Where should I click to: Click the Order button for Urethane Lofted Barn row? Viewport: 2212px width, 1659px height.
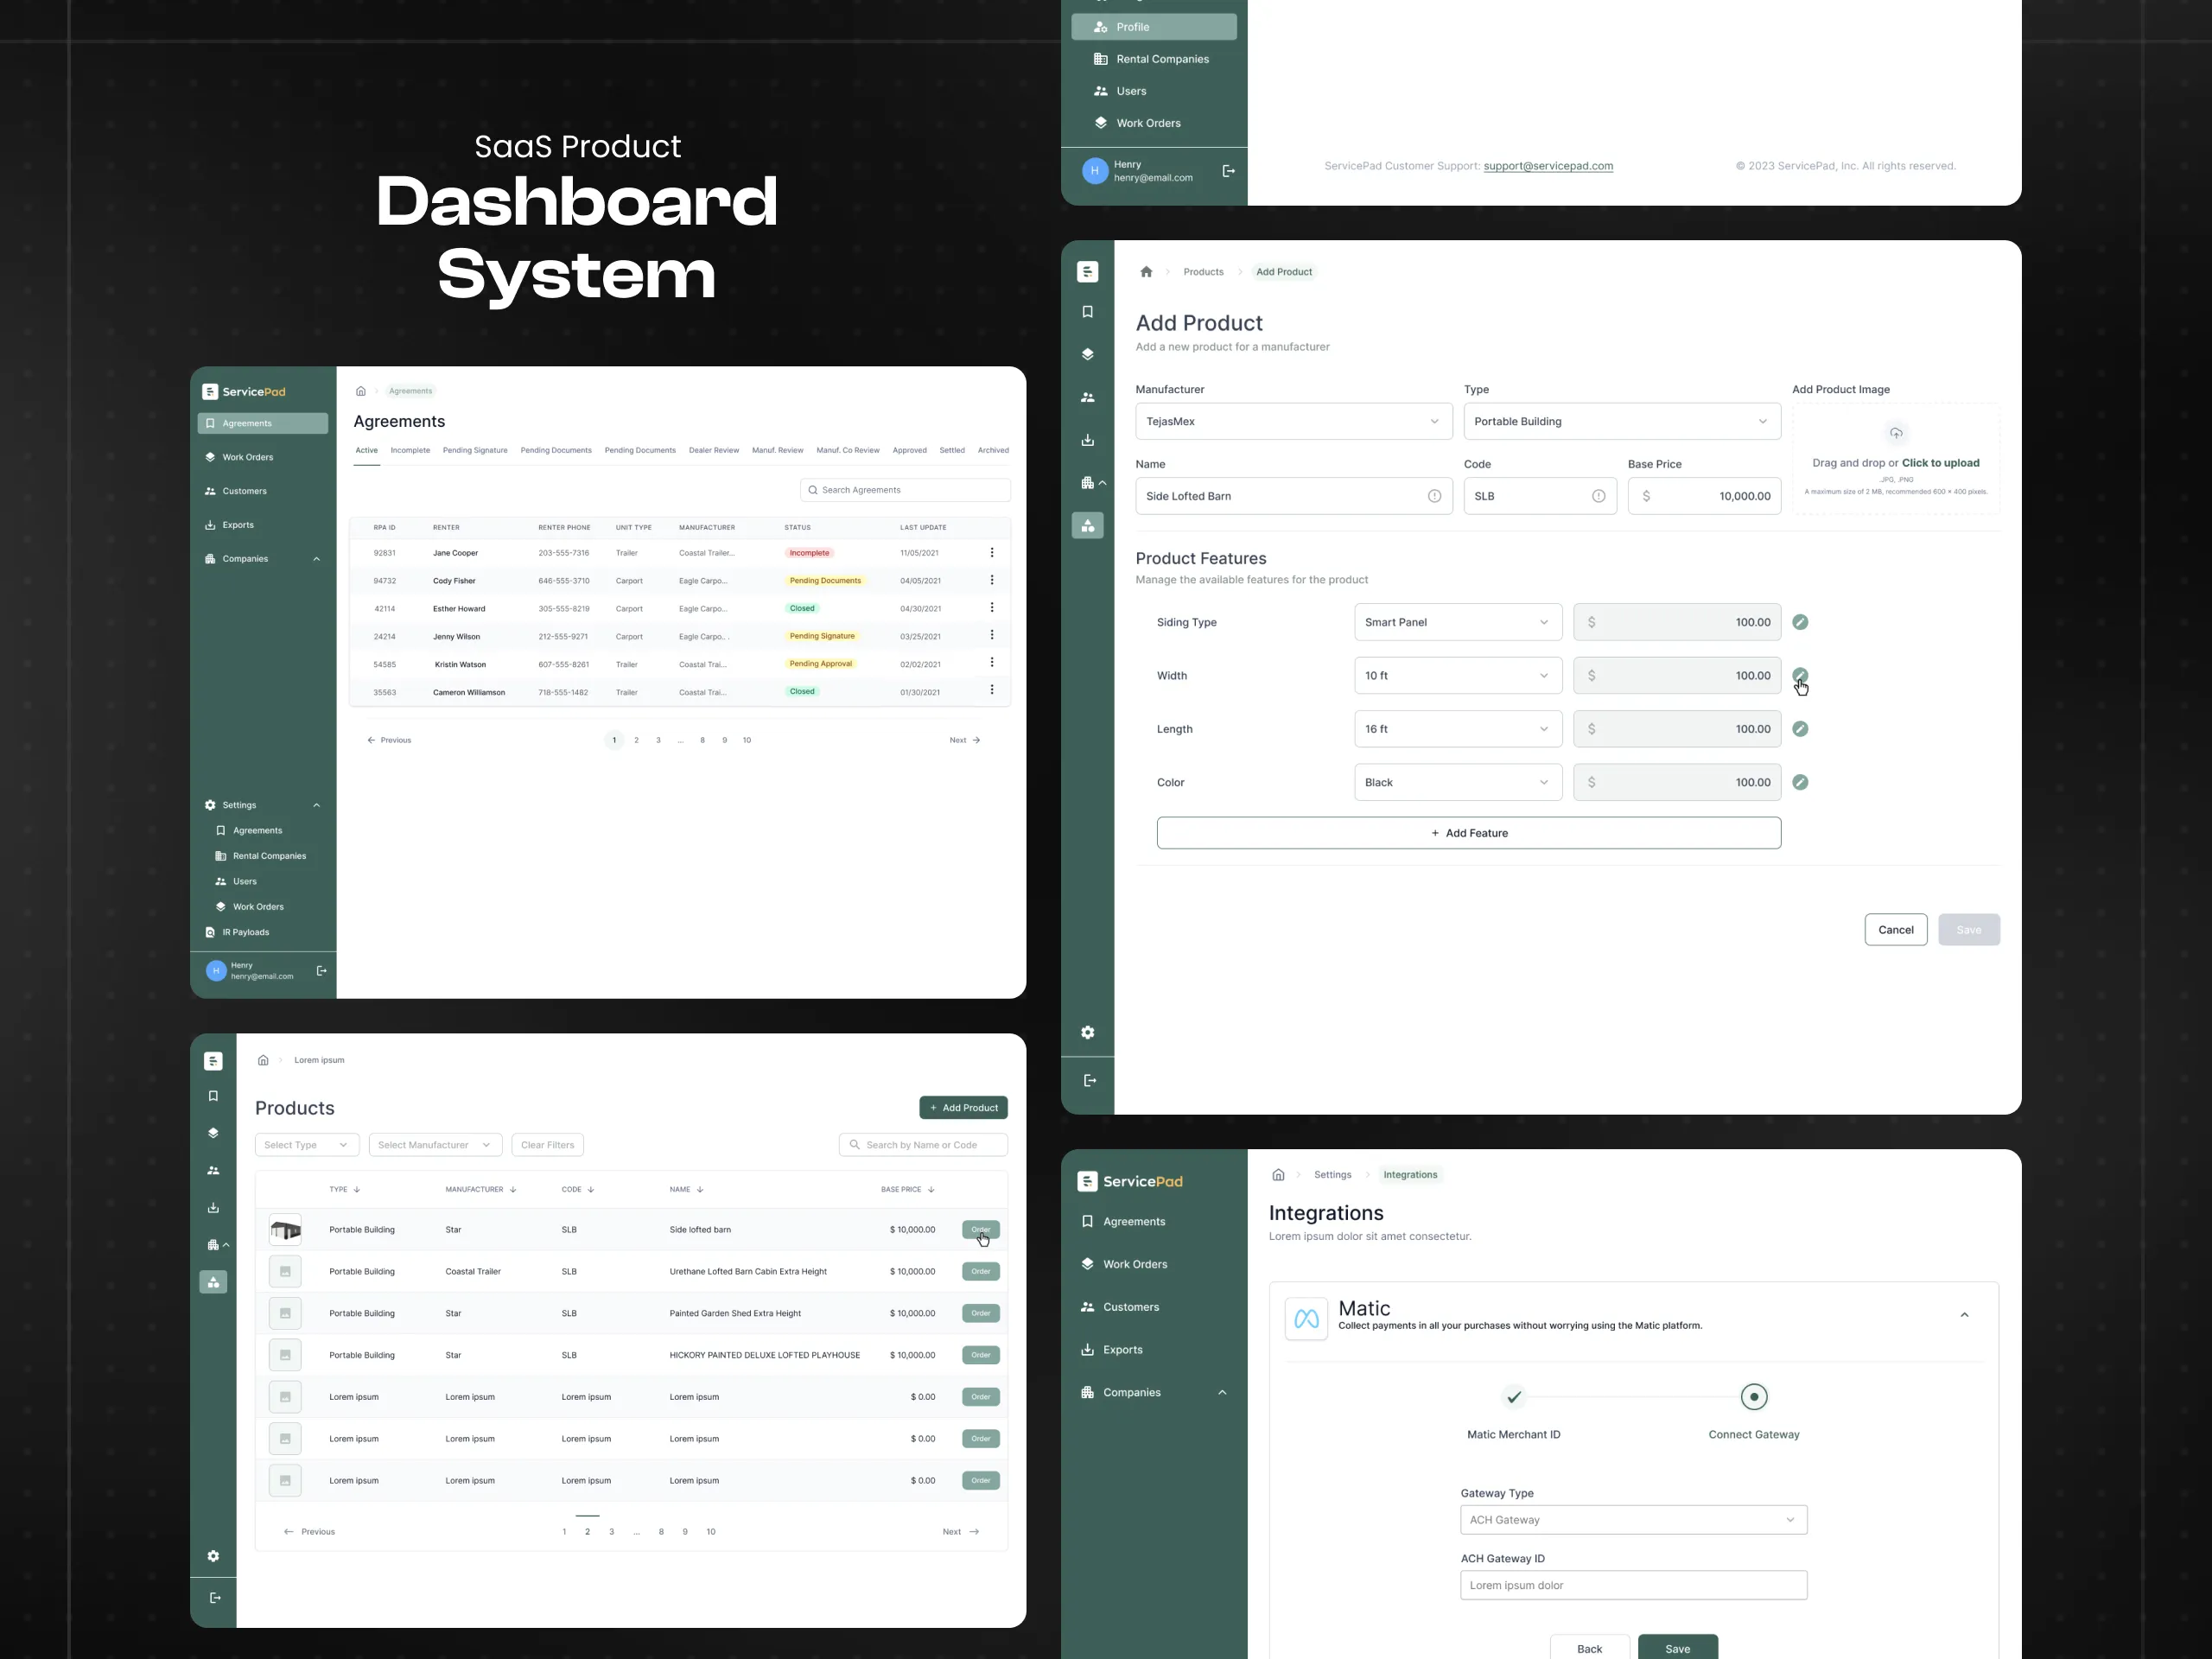981,1272
